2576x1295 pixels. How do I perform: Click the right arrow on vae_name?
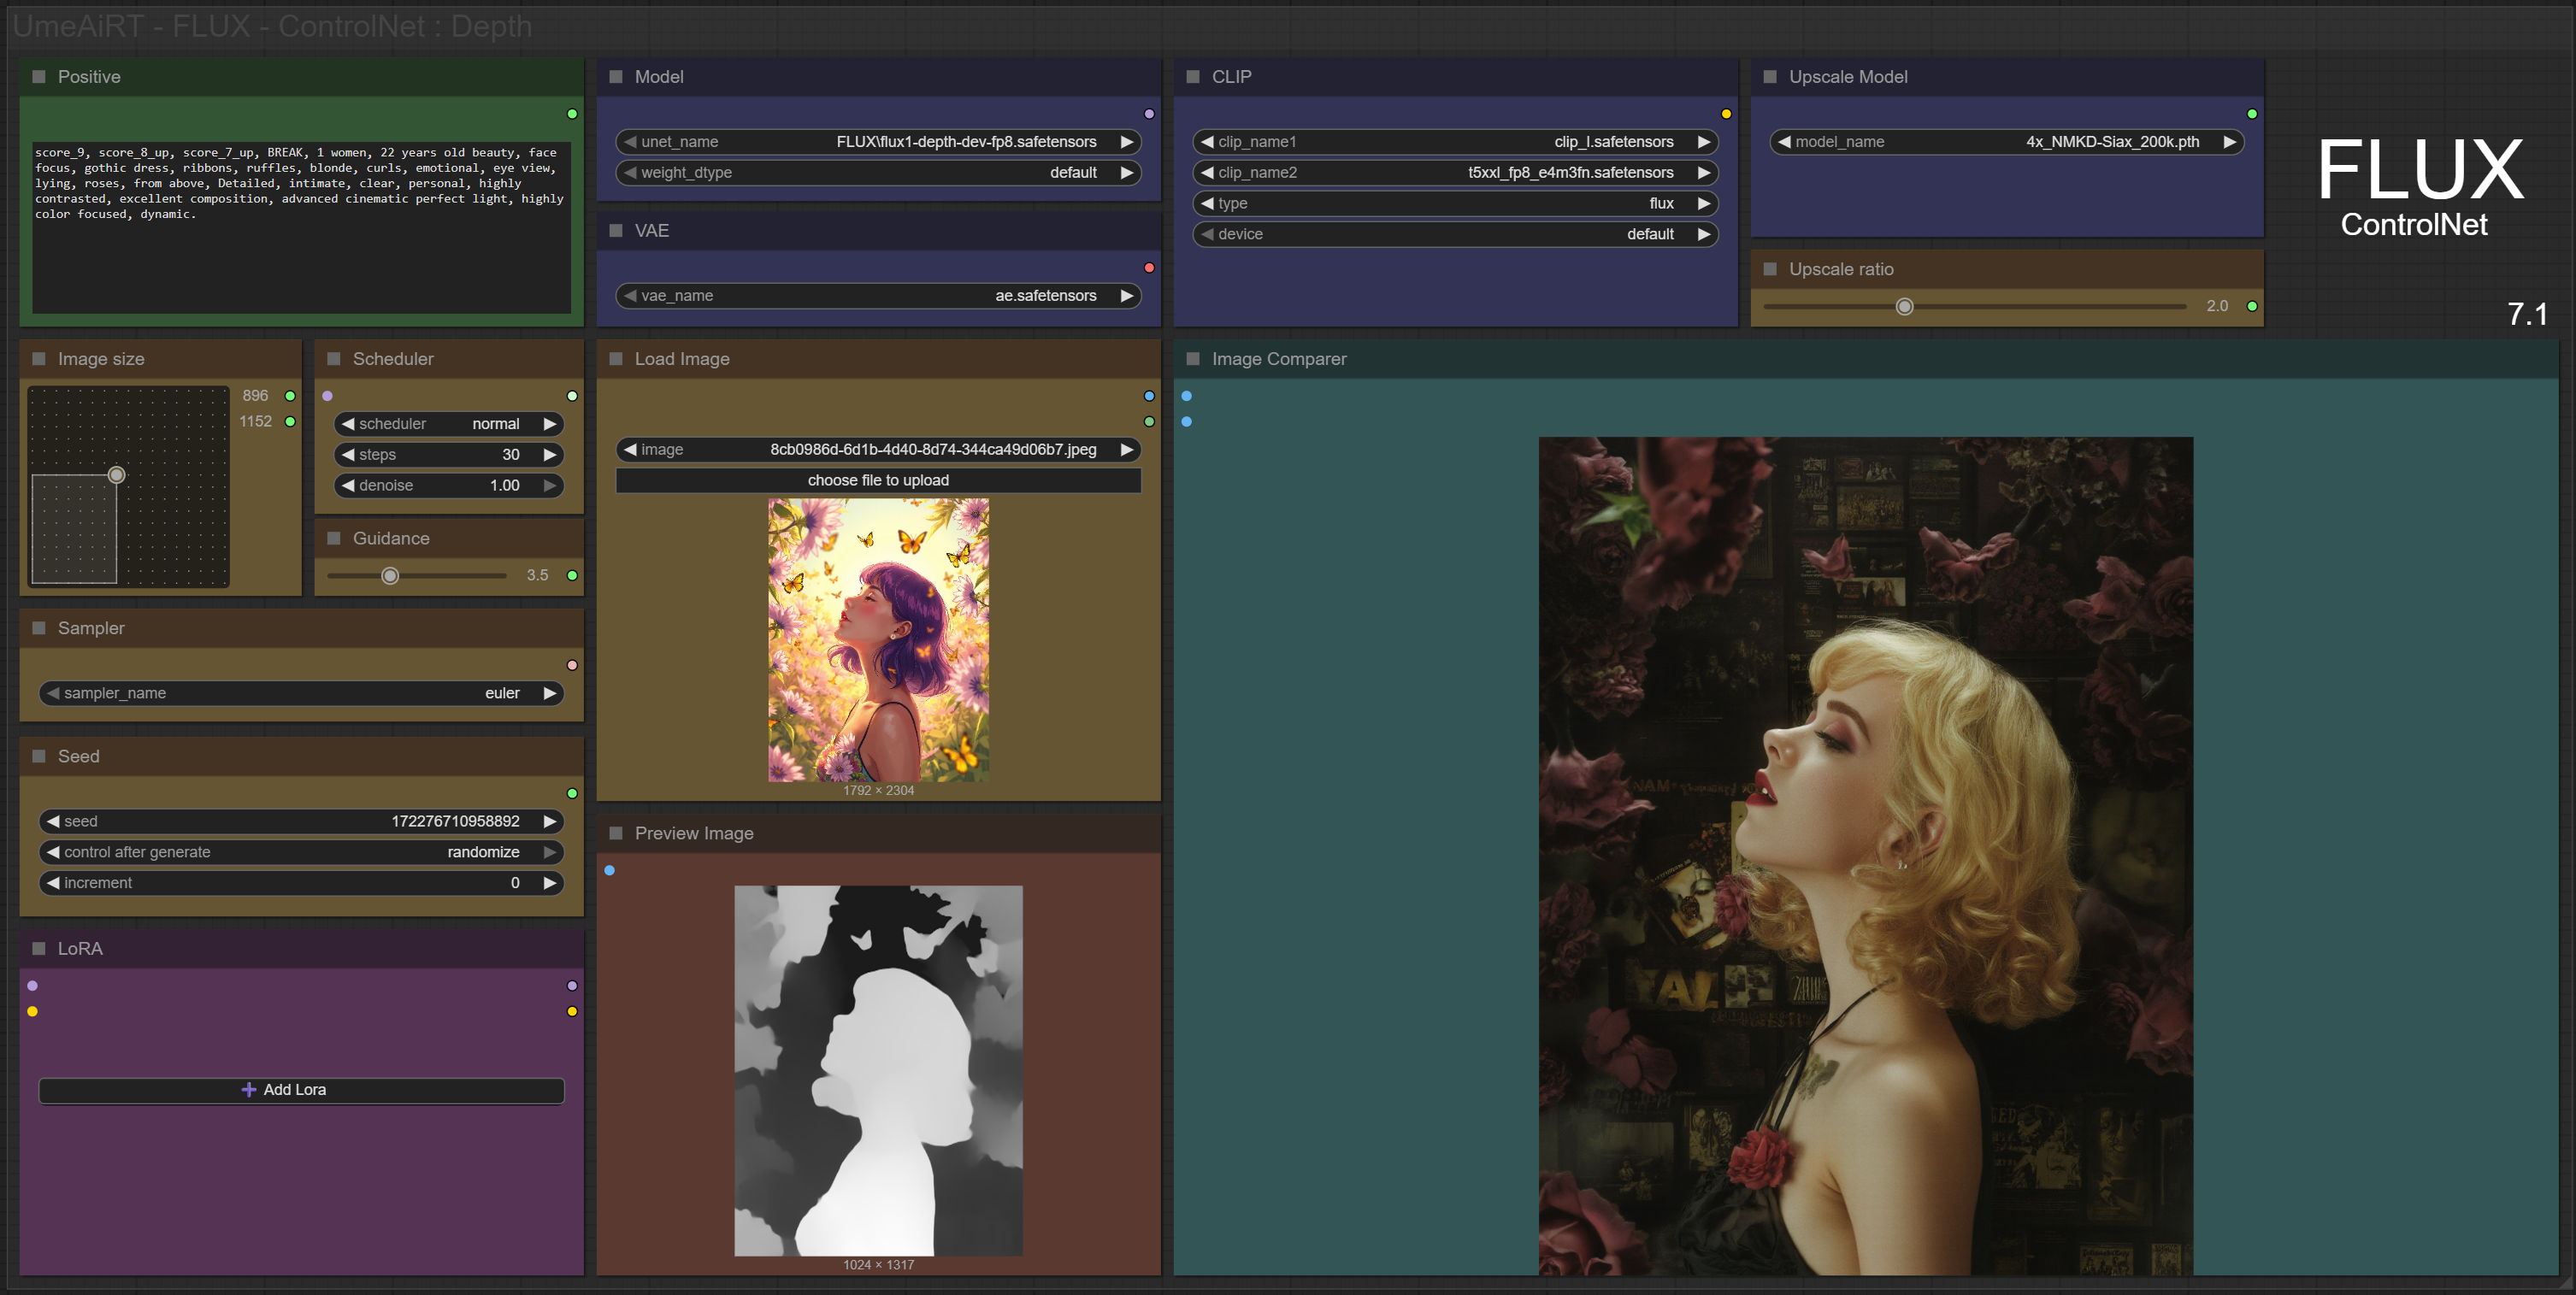pos(1126,296)
